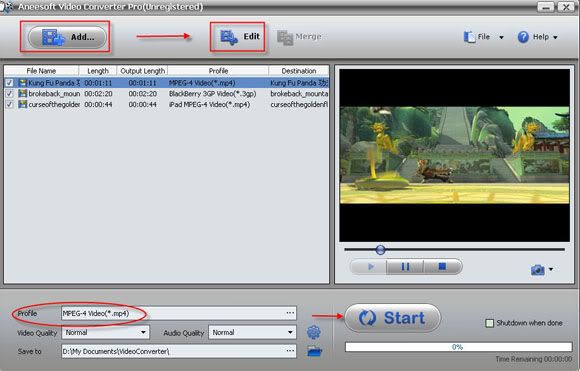580x371 pixels.
Task: Uncheck the Kung Fu Panda file checkbox
Action: pyautogui.click(x=10, y=83)
